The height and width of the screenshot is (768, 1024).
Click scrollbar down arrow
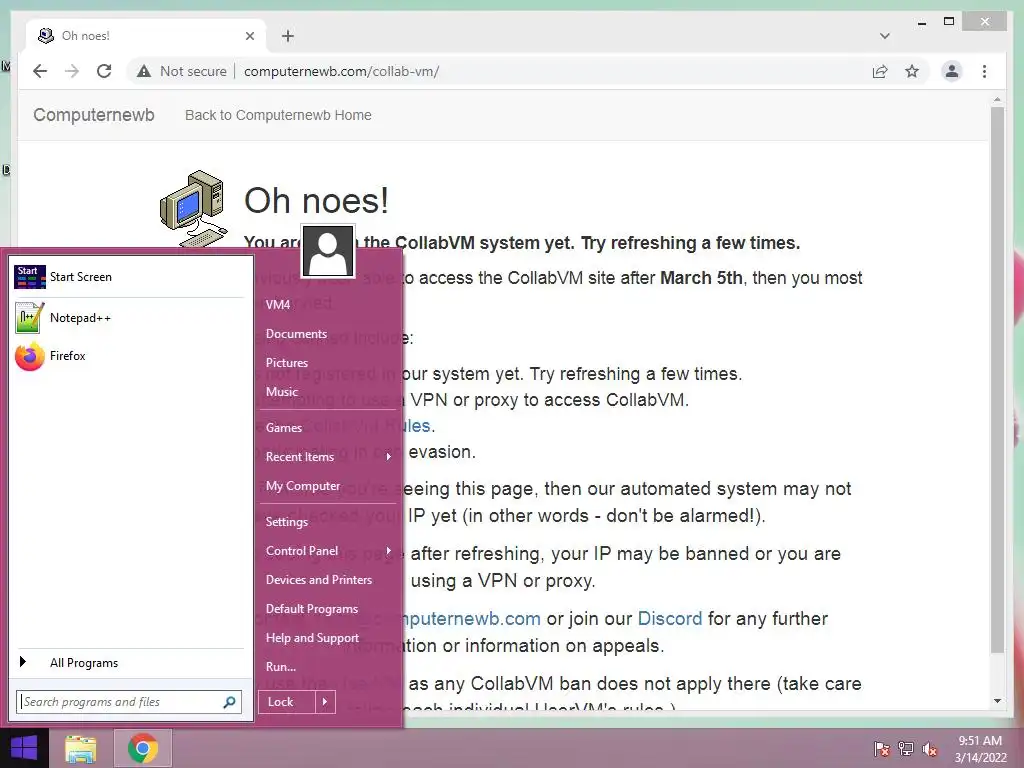click(x=997, y=701)
